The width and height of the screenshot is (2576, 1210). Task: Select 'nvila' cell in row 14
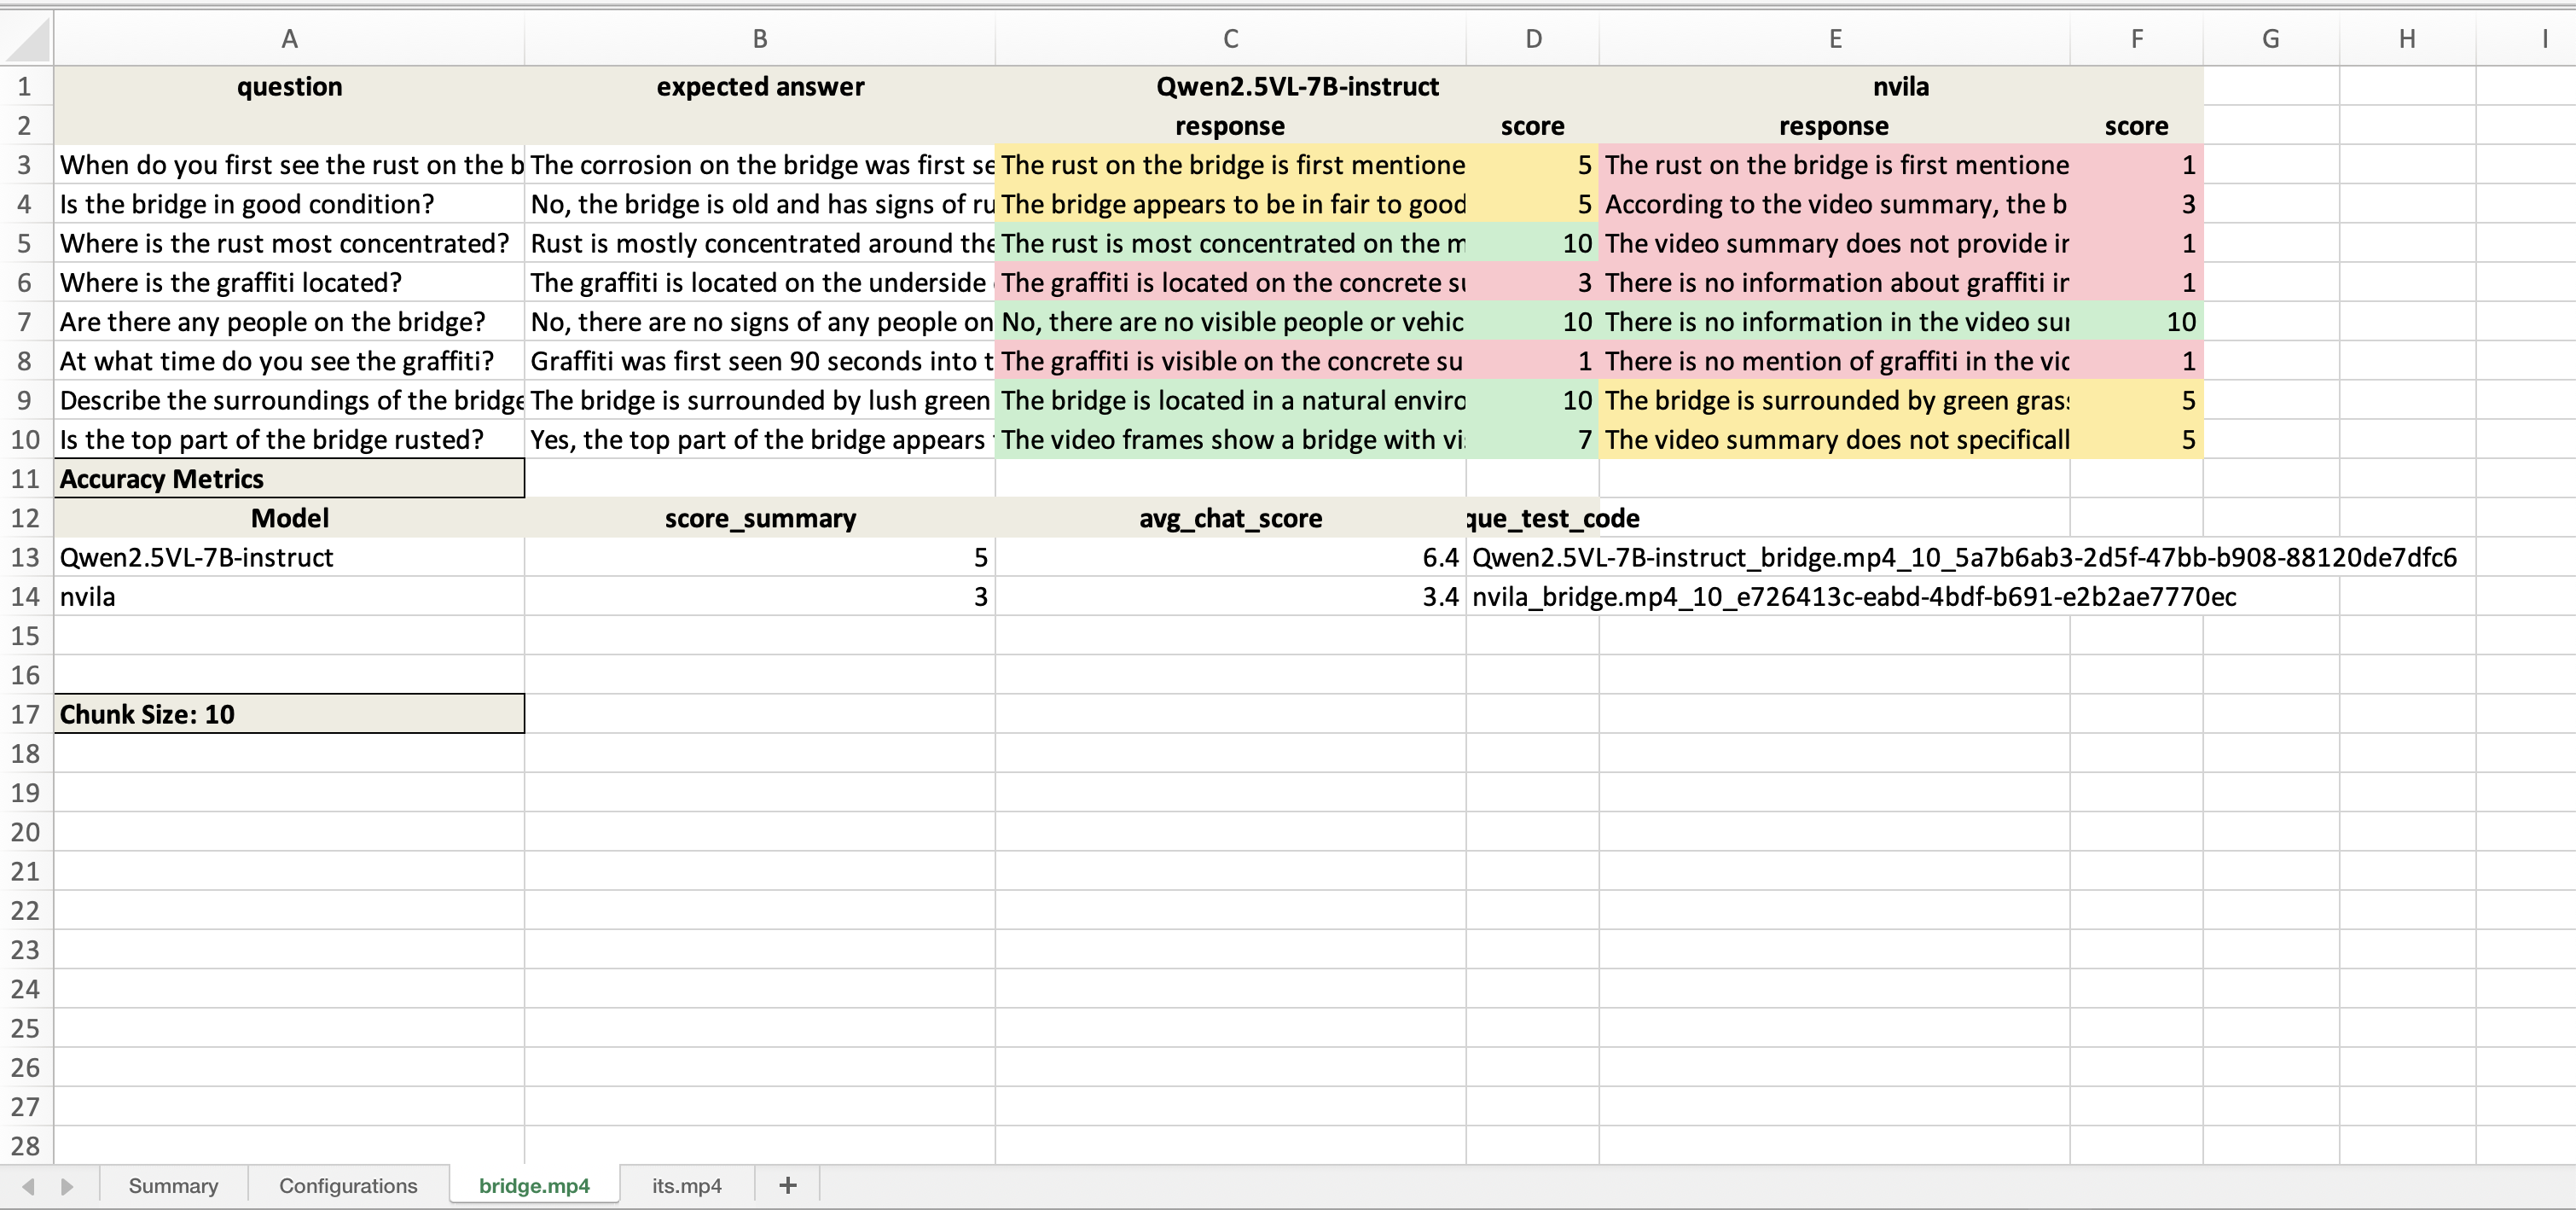289,597
